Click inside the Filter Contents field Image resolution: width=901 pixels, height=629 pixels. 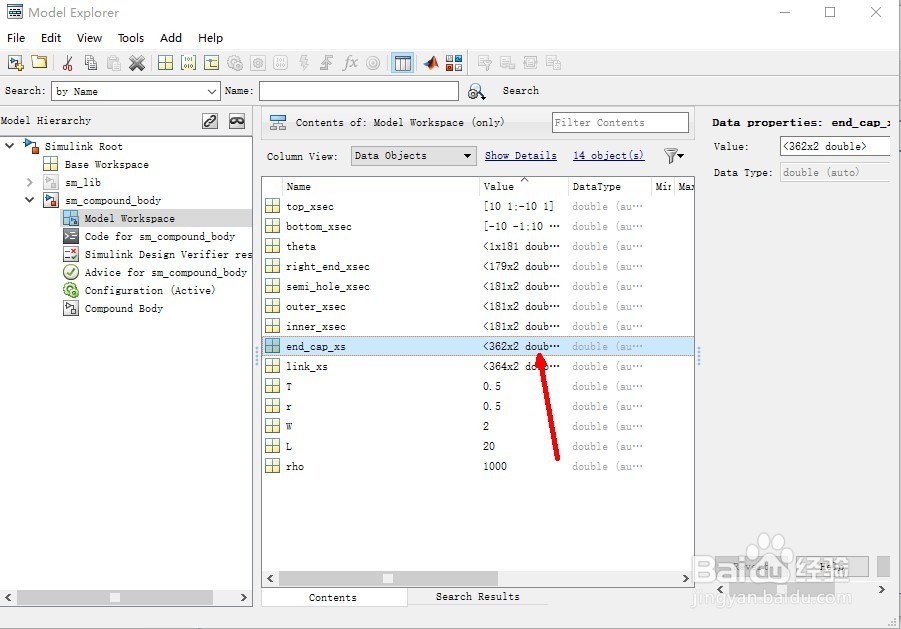pos(619,122)
